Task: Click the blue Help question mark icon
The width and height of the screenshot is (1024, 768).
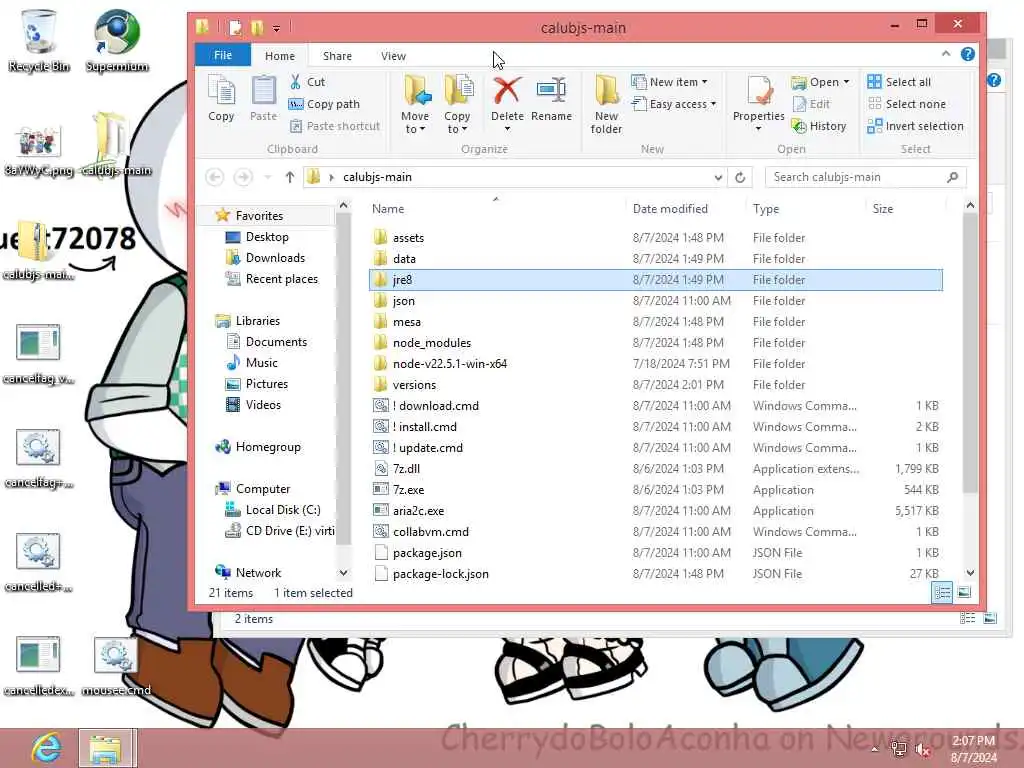Action: click(x=968, y=54)
